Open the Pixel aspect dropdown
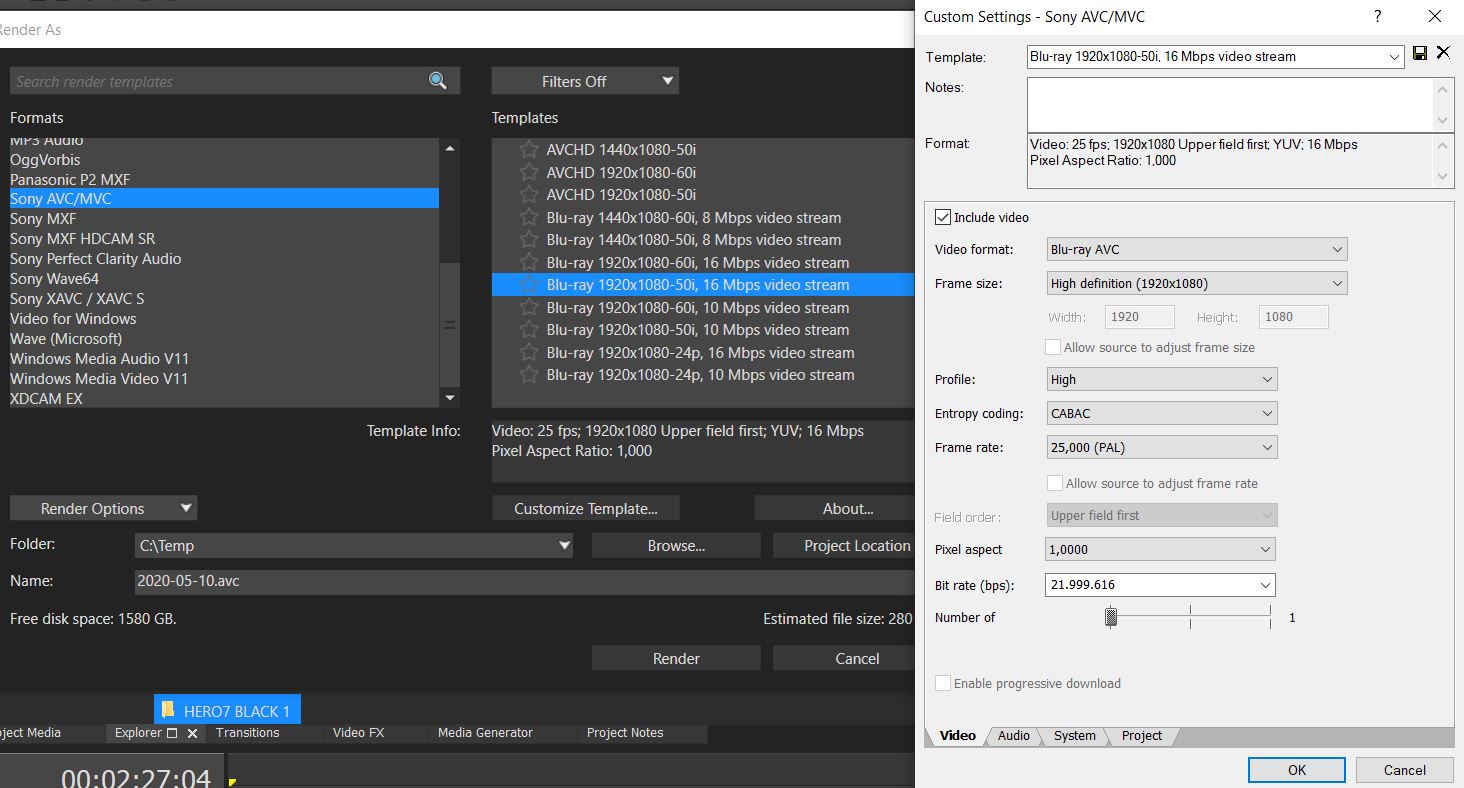The width and height of the screenshot is (1464, 788). click(1160, 549)
